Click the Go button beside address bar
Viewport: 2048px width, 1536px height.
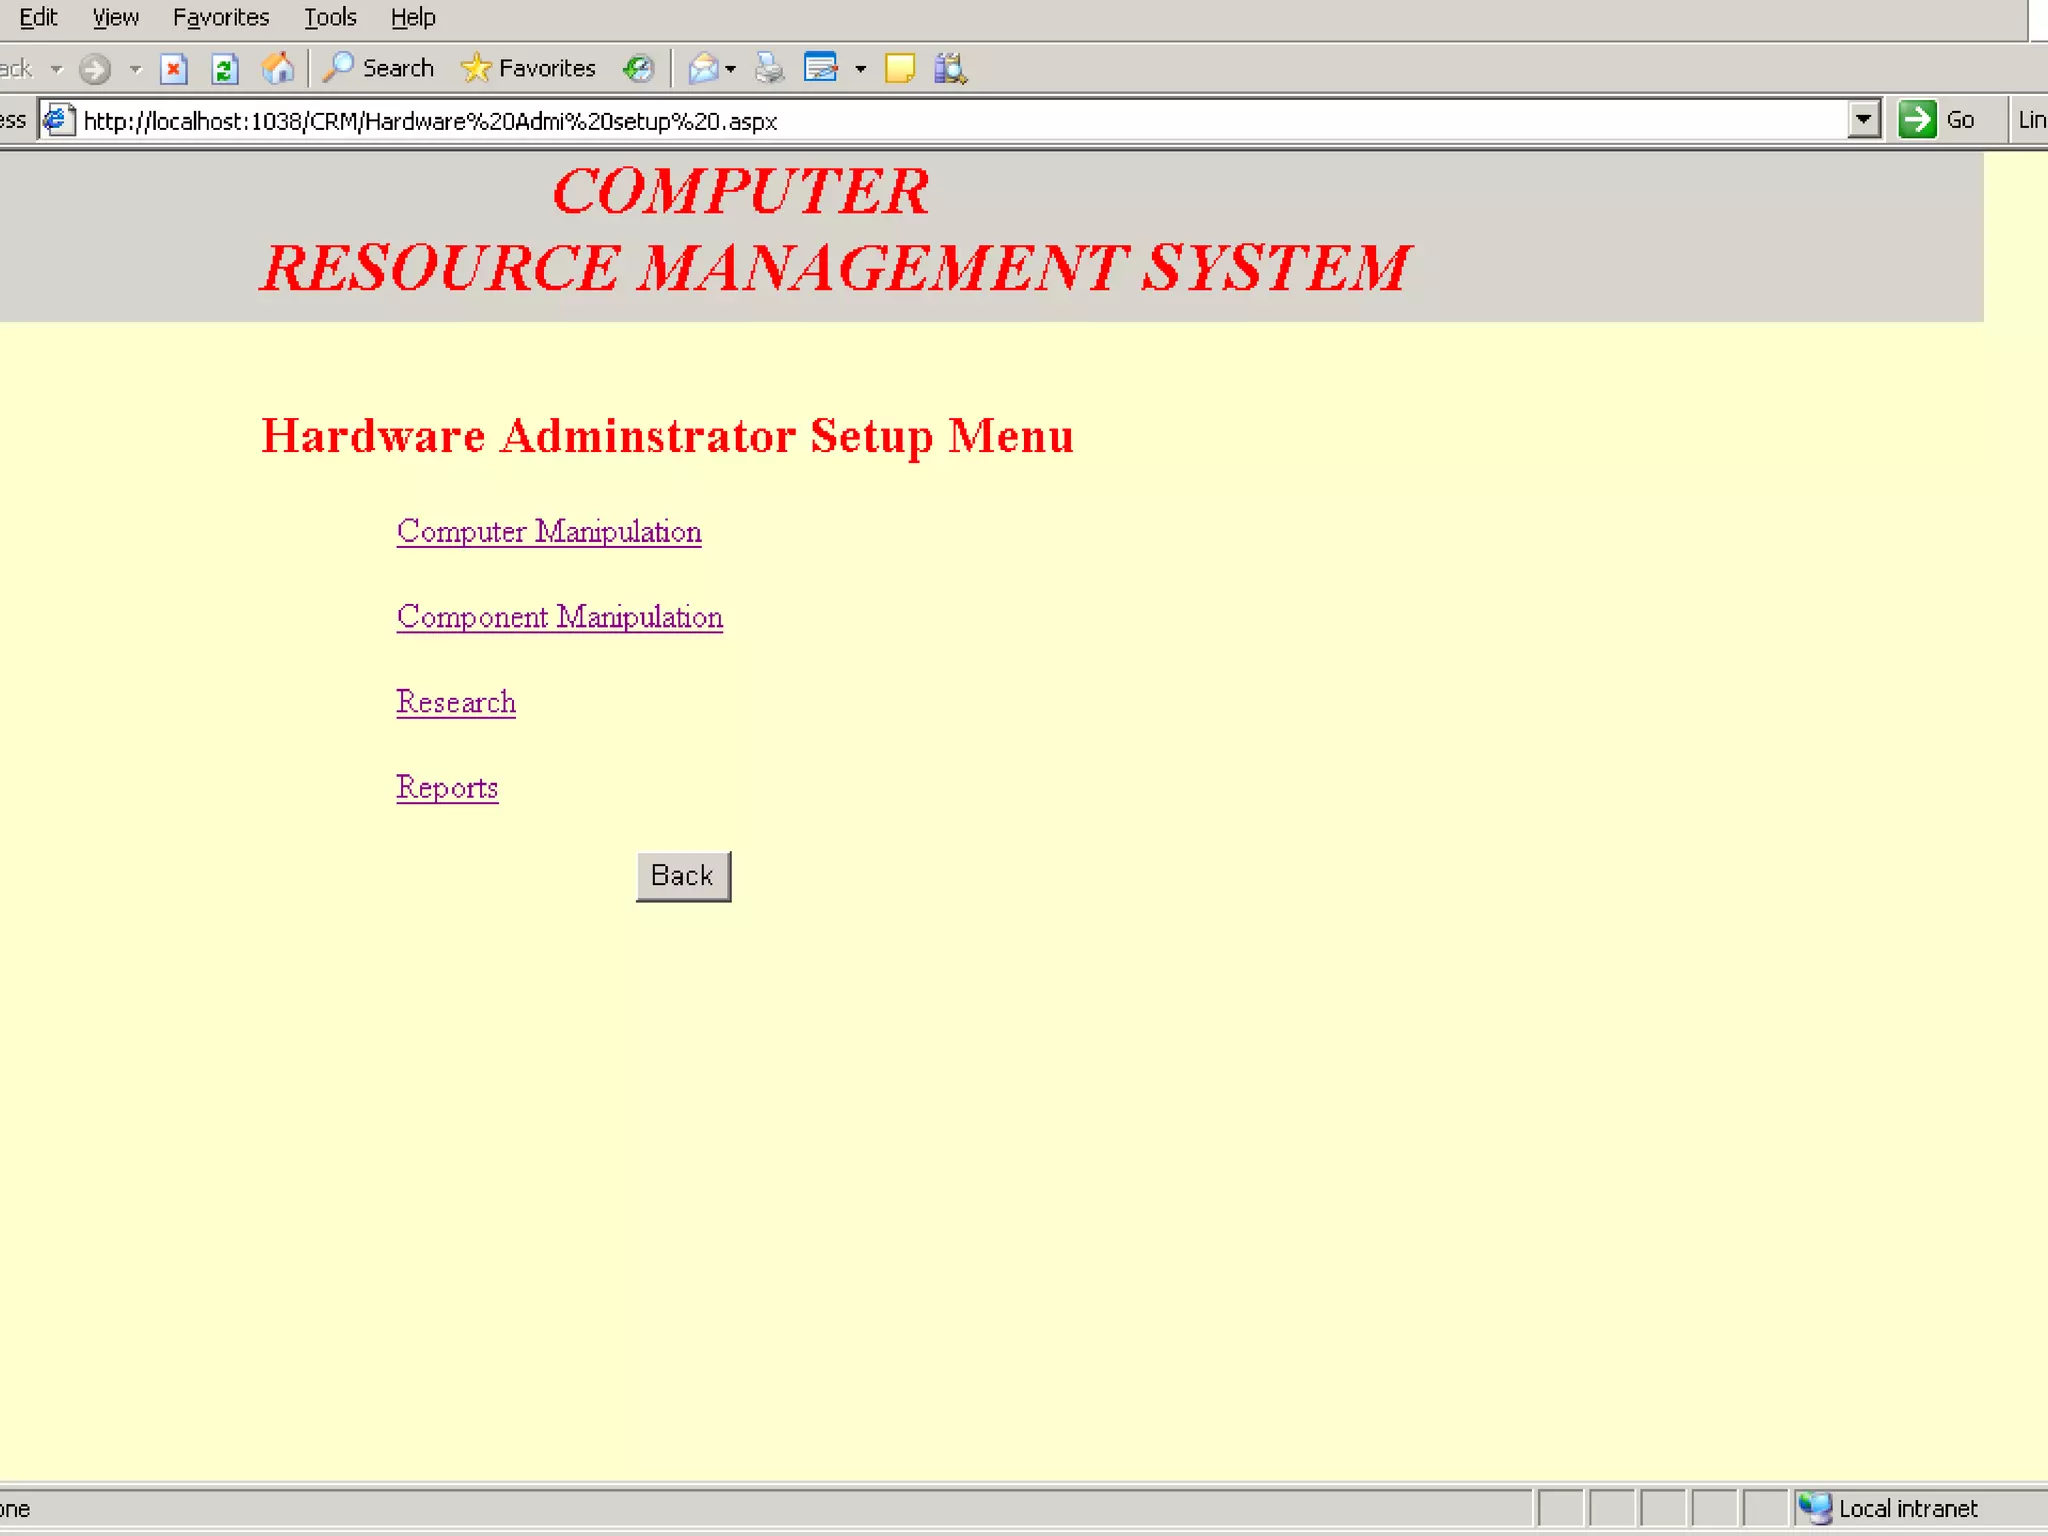[1937, 120]
